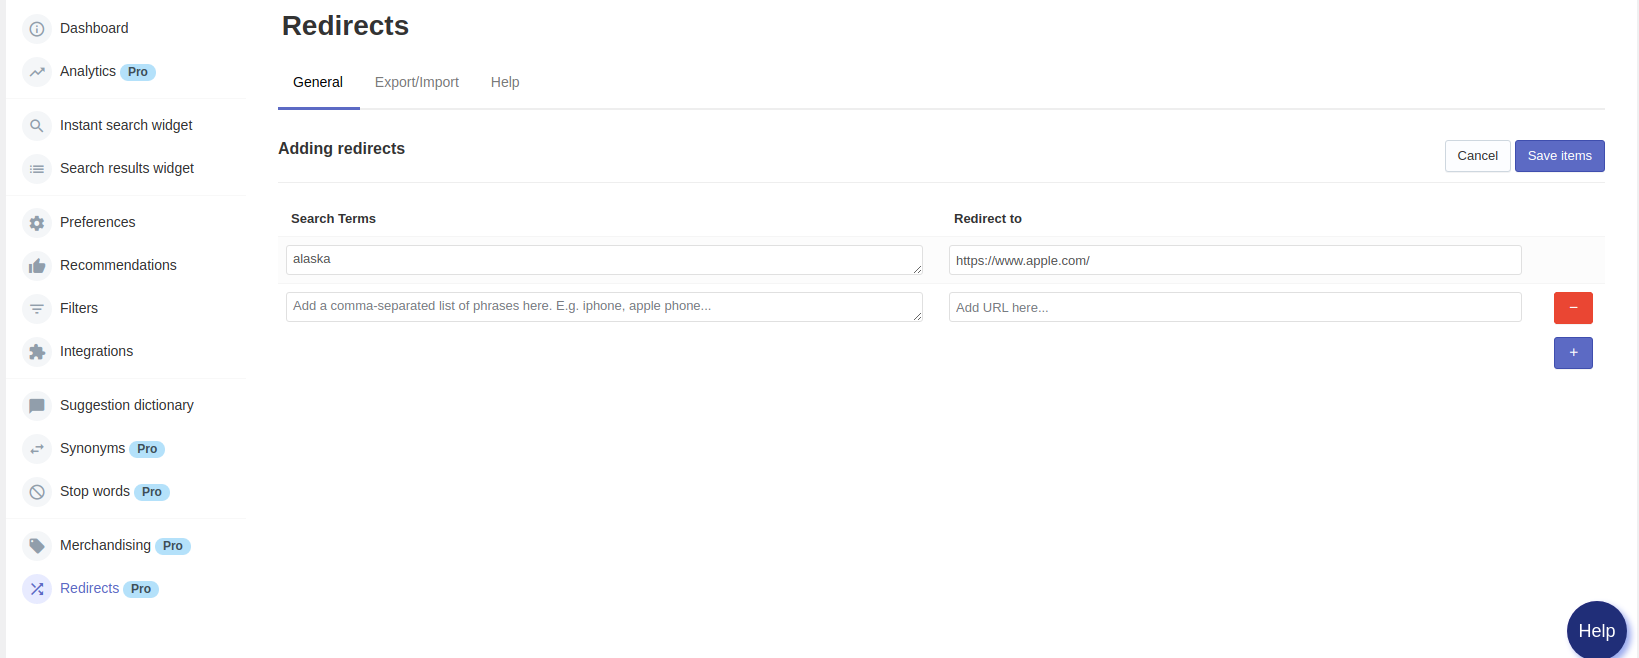Click the Redirects shuffle icon

point(37,589)
